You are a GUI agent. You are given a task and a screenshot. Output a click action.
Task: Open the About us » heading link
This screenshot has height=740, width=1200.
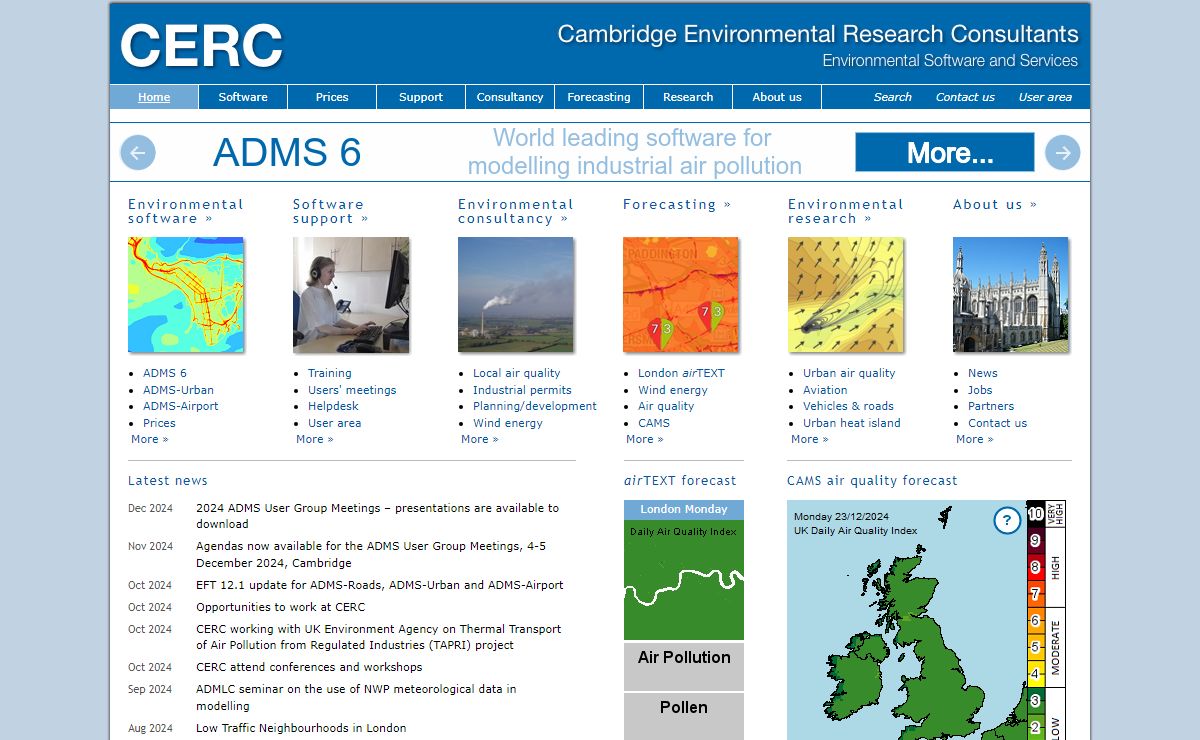(x=995, y=204)
